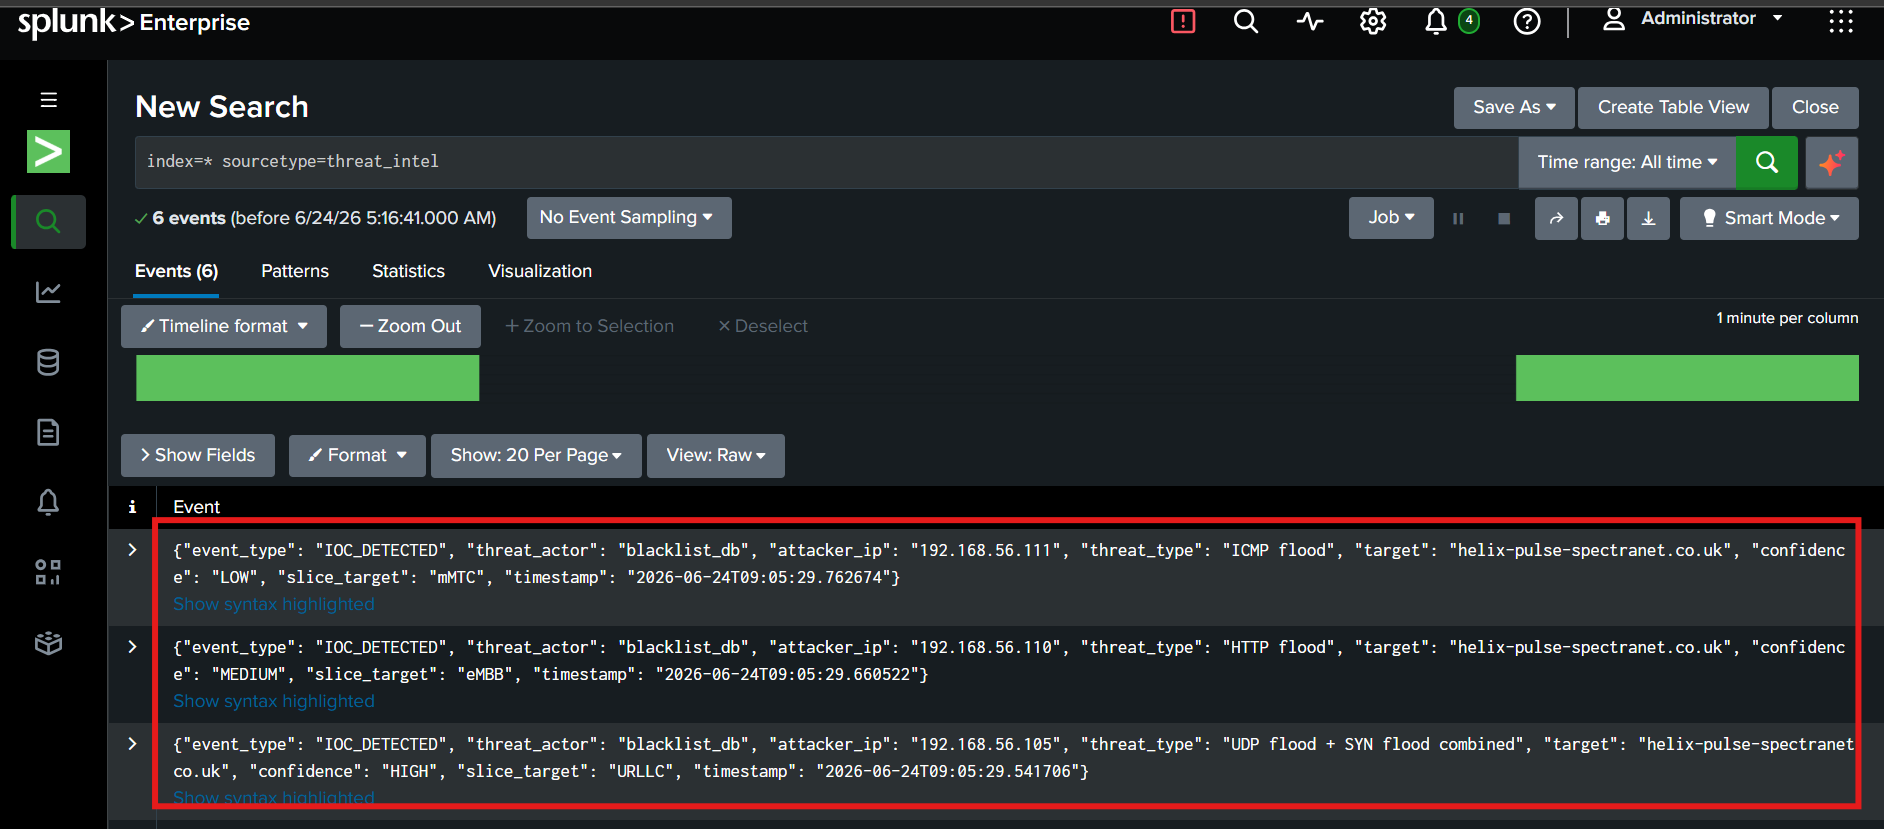The width and height of the screenshot is (1884, 829).
Task: Open the Timeline format dropdown
Action: [x=224, y=326]
